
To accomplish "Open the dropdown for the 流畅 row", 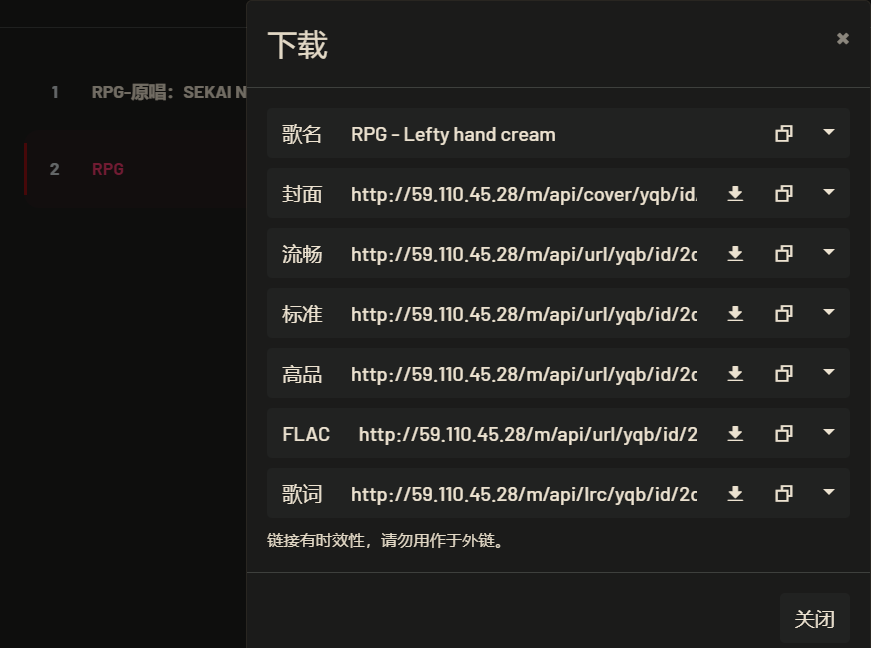I will 828,253.
